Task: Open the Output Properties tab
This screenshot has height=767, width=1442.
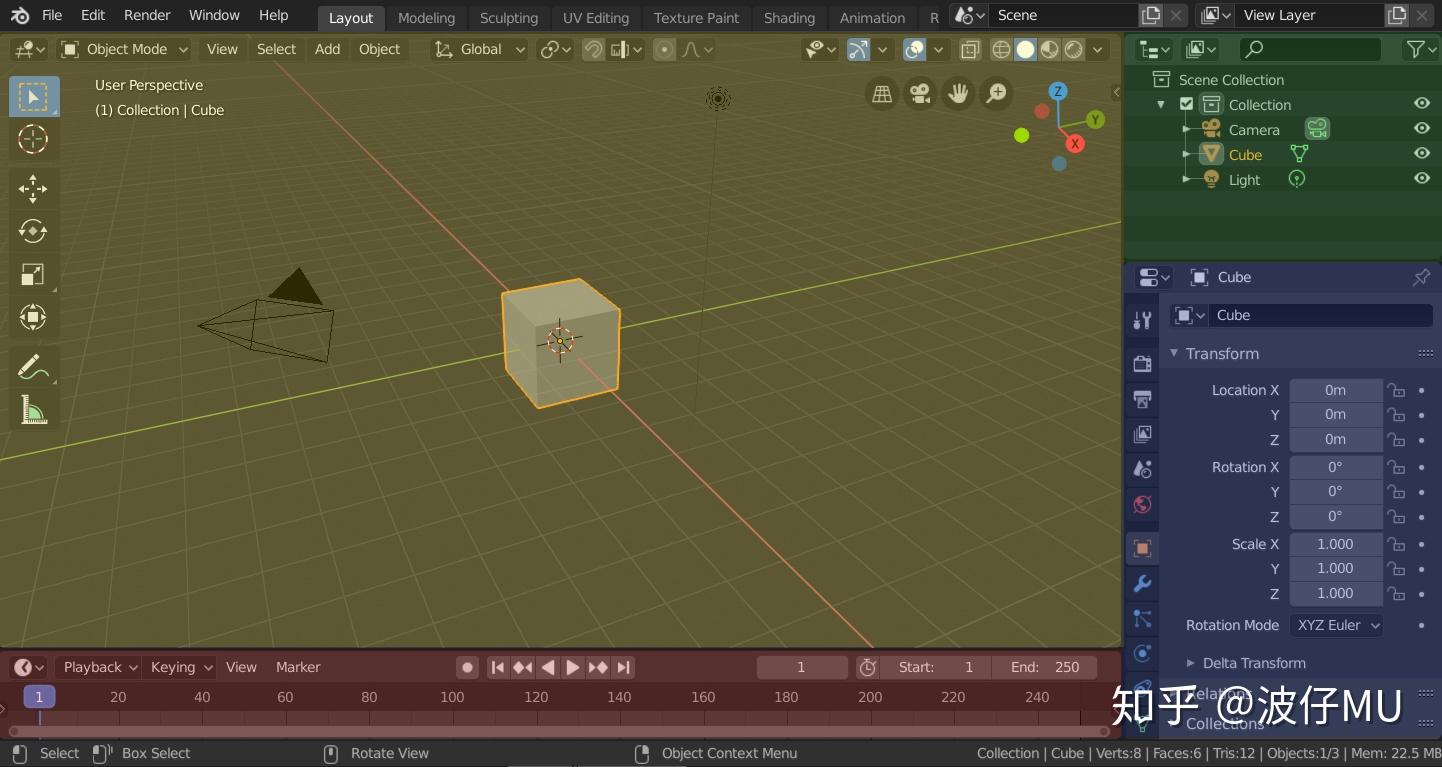Action: [x=1142, y=399]
